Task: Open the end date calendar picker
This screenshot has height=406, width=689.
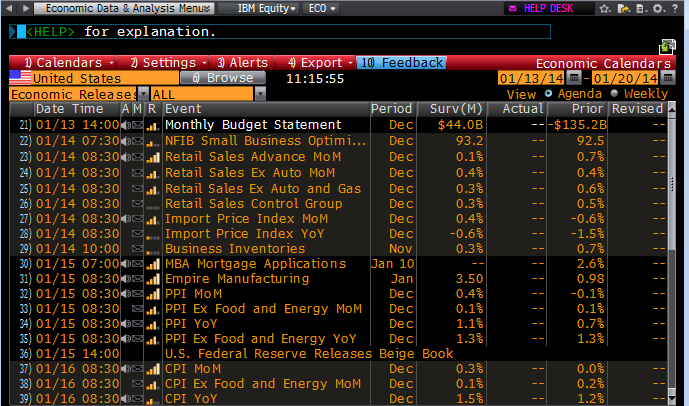Action: coord(667,79)
